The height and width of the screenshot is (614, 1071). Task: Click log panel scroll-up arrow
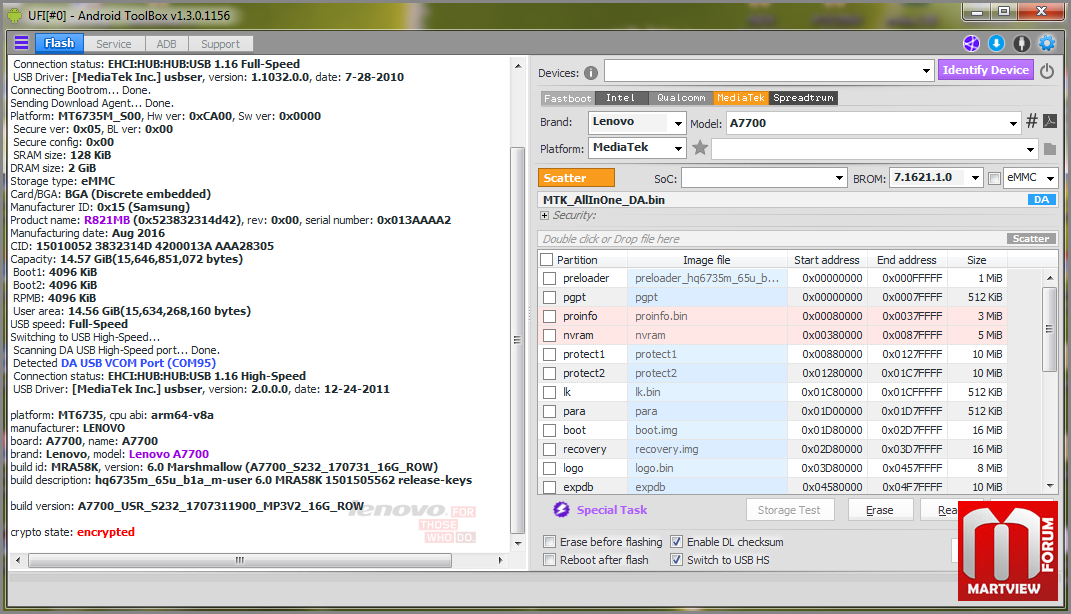click(x=517, y=66)
